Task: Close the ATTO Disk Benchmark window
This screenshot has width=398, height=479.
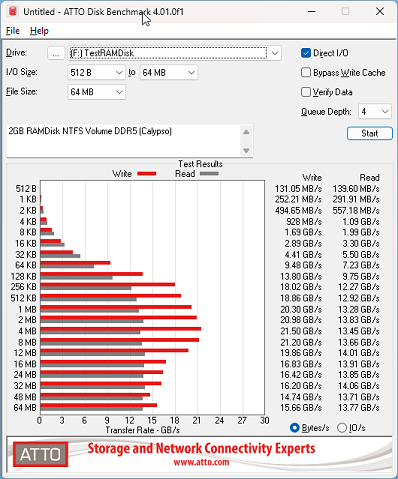Action: 380,12
